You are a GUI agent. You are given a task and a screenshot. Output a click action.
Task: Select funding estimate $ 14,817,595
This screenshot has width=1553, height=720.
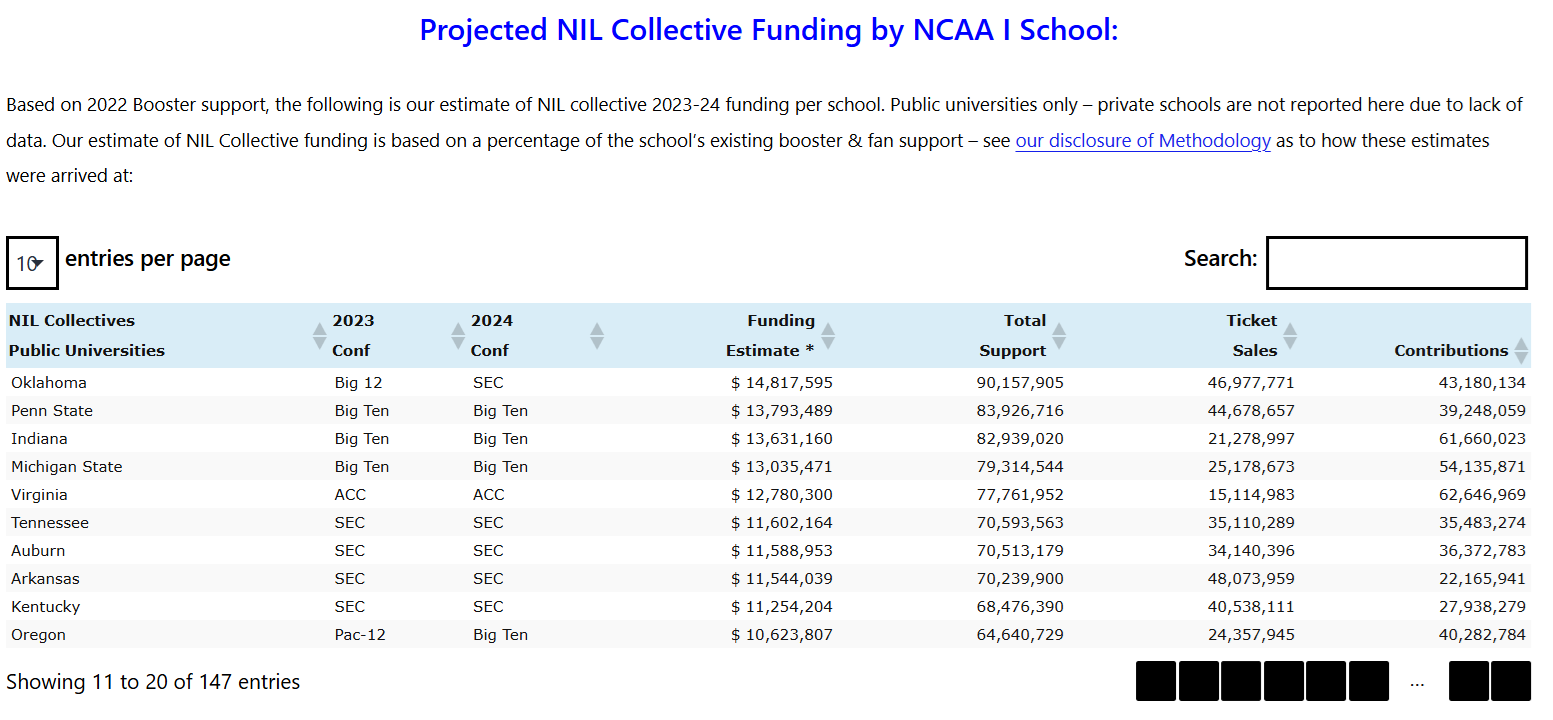(782, 383)
